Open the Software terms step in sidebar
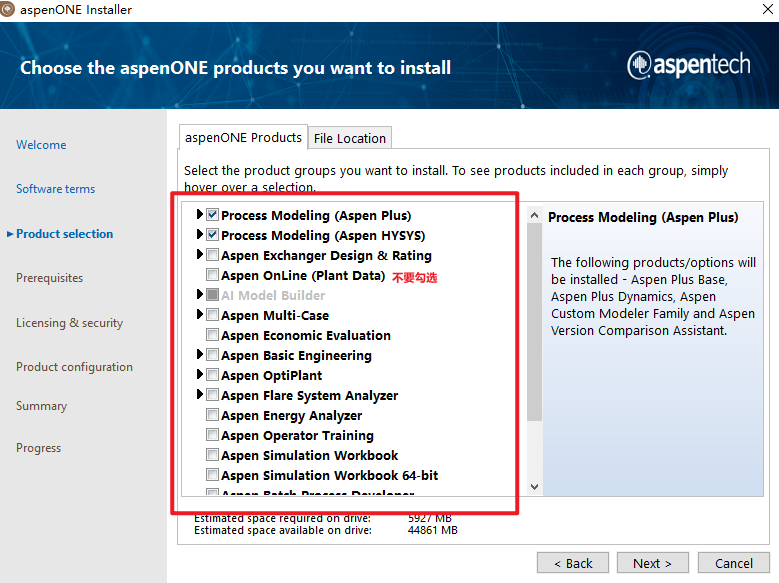This screenshot has height=583, width=779. [55, 189]
